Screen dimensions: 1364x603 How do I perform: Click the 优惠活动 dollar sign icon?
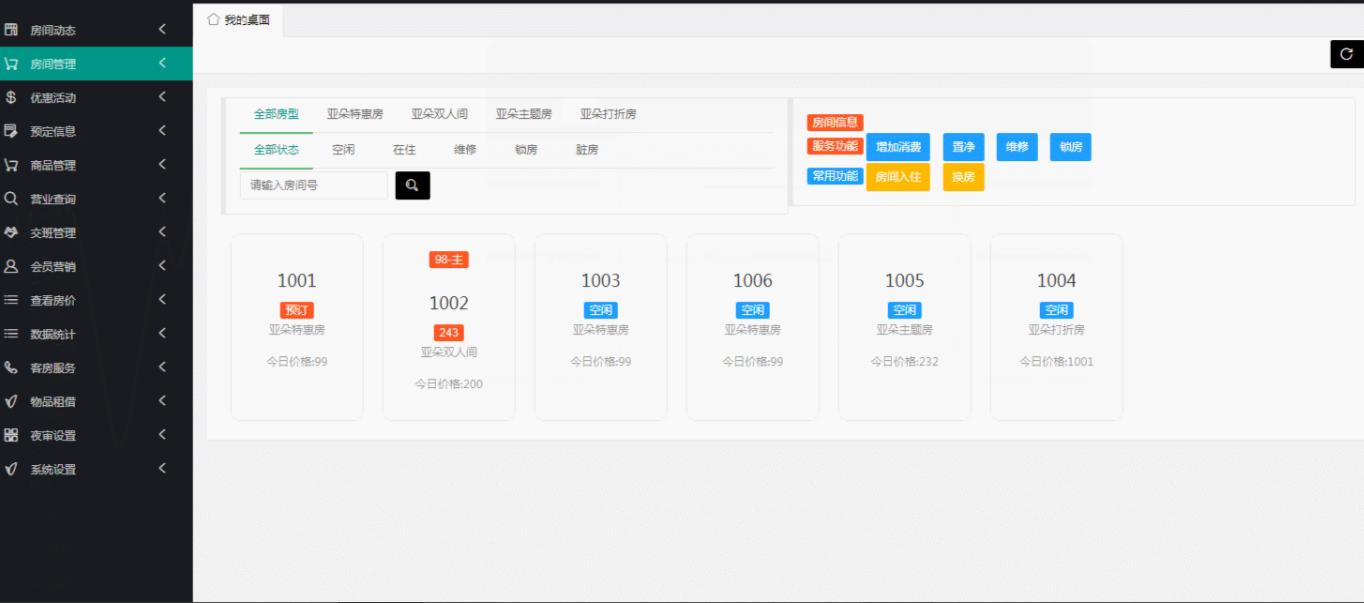[11, 98]
